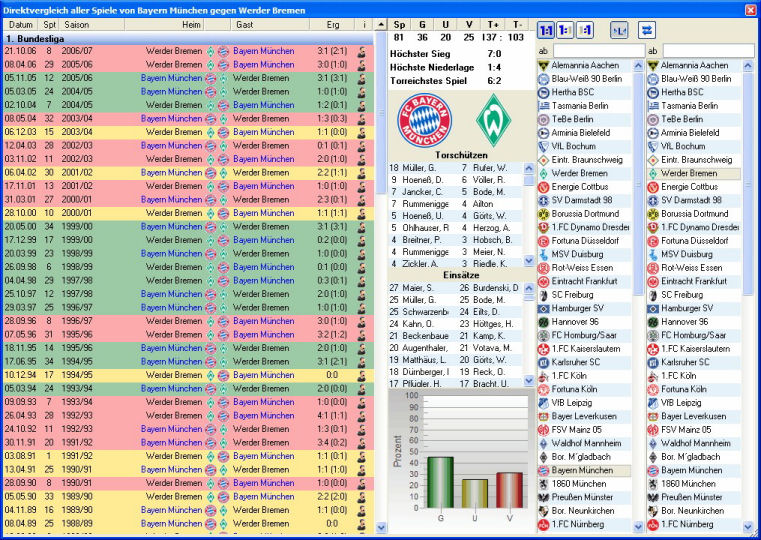The image size is (761, 540).
Task: Sort matches by the Datum column header
Action: pyautogui.click(x=21, y=25)
